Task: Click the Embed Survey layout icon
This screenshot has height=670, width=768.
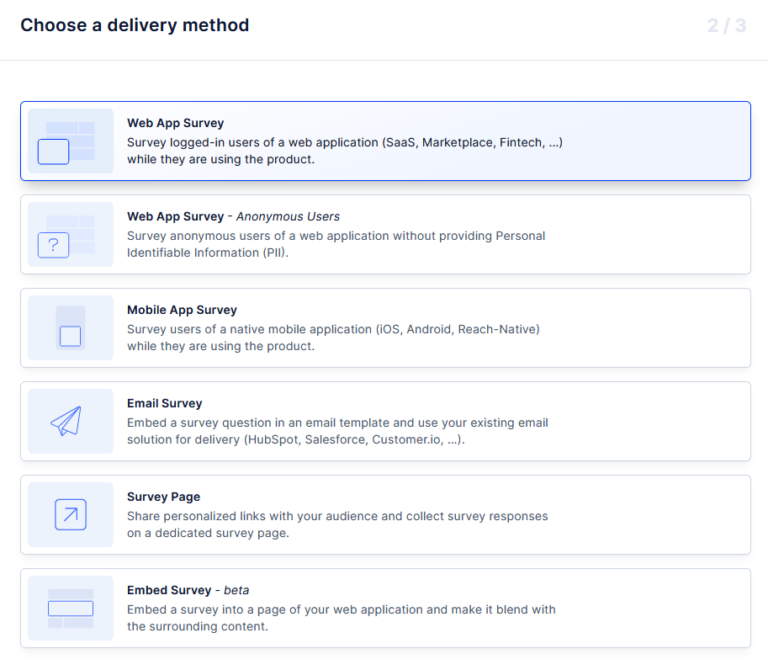Action: (70, 608)
